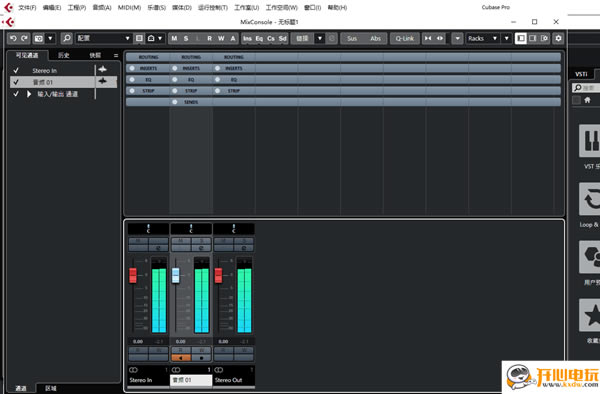Switch to 历史 tab
Image resolution: width=600 pixels, height=394 pixels.
point(64,55)
